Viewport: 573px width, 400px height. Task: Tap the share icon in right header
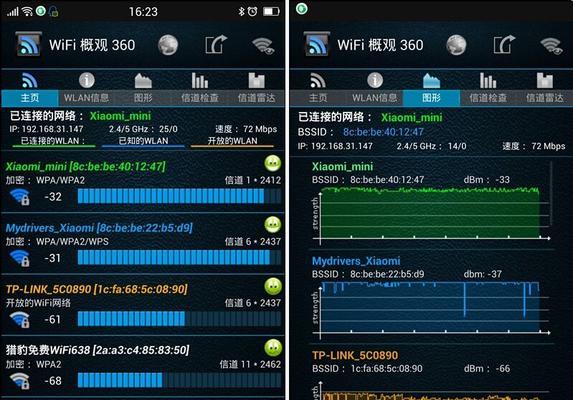504,45
